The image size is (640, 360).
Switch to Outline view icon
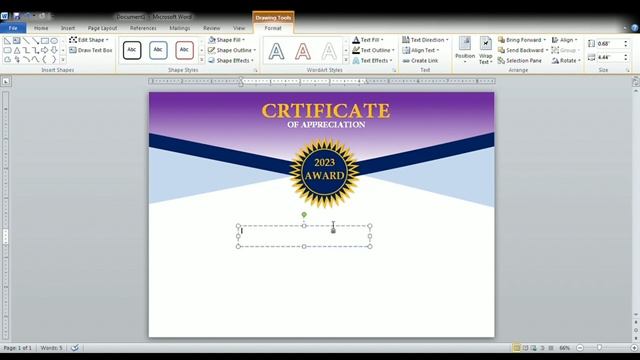click(542, 348)
